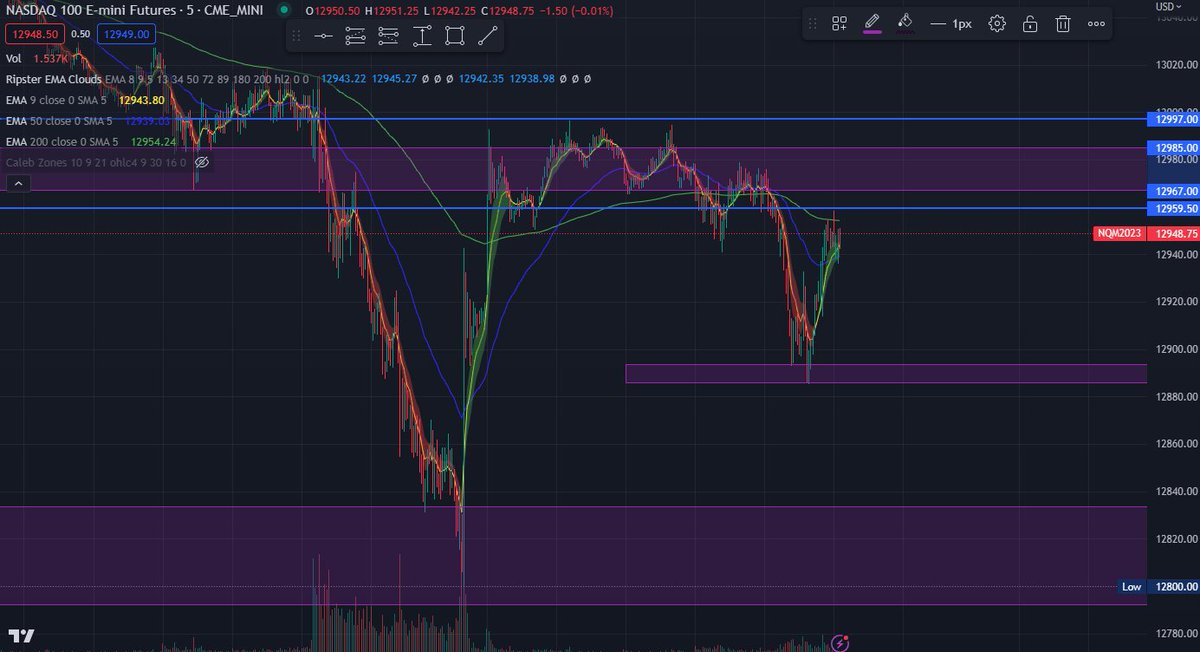The image size is (1200, 652).
Task: Click the properties toolbar drag handle
Action: [x=814, y=23]
